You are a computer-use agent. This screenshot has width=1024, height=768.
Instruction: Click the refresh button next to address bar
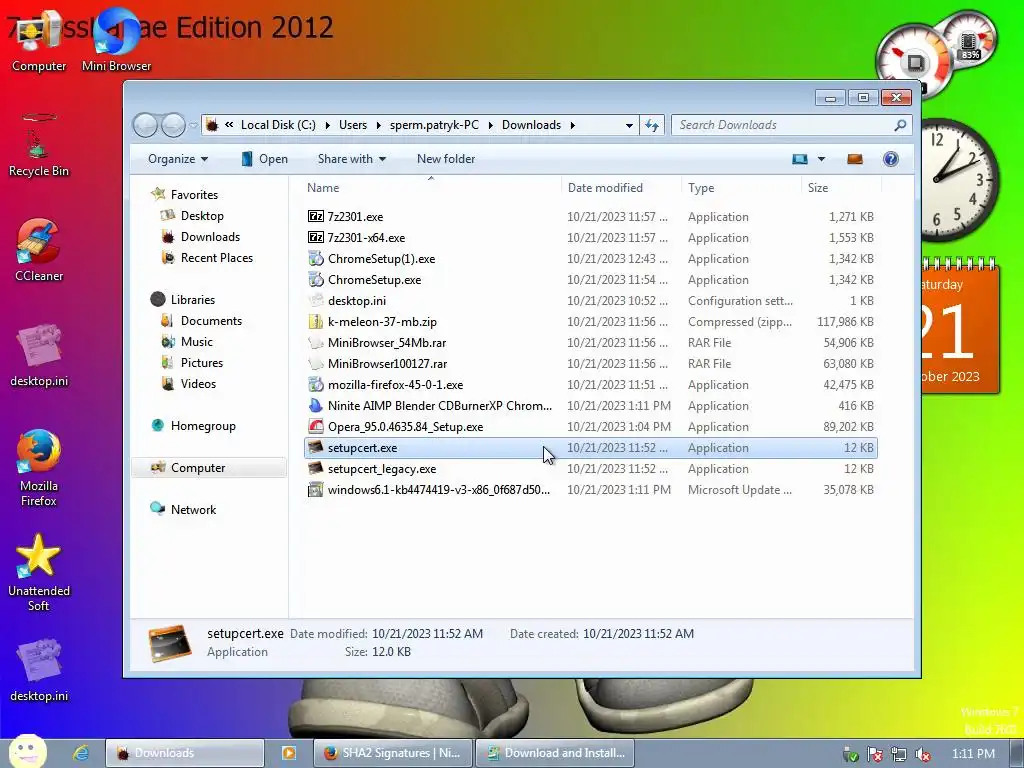click(x=652, y=125)
